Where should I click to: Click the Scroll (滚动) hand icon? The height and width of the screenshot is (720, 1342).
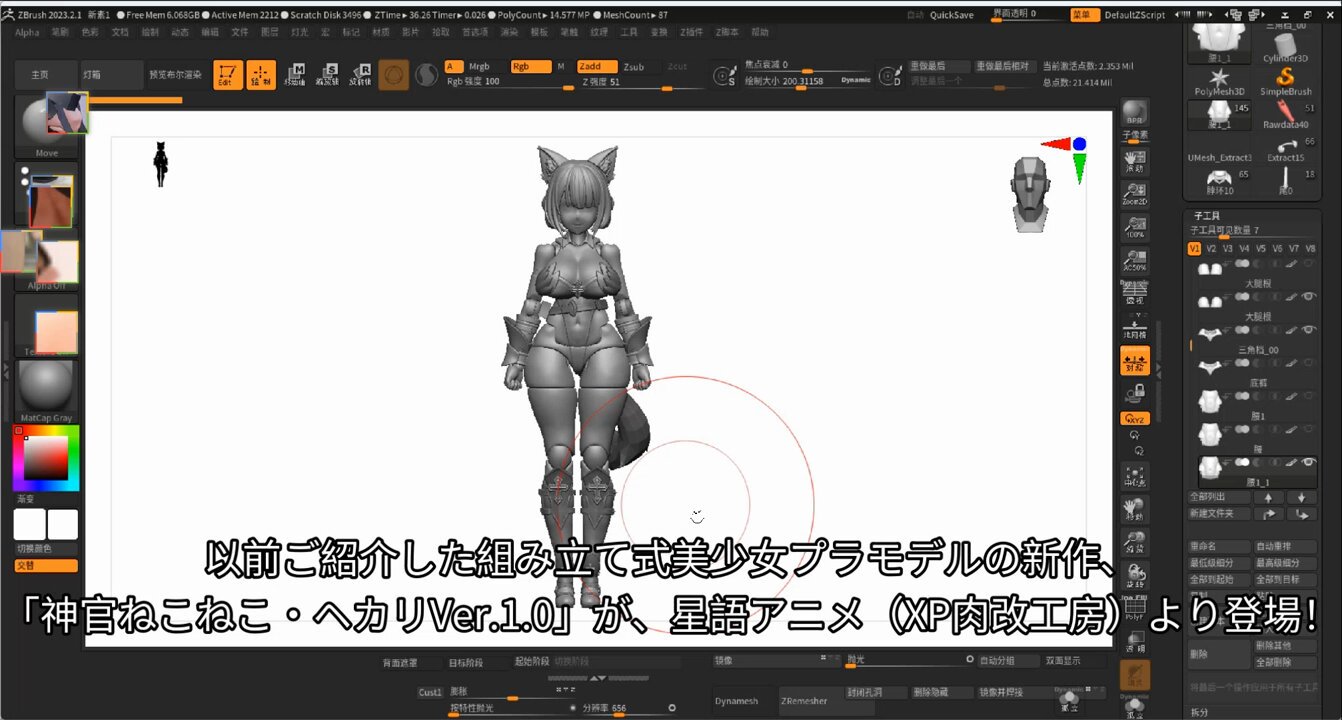pos(1134,162)
